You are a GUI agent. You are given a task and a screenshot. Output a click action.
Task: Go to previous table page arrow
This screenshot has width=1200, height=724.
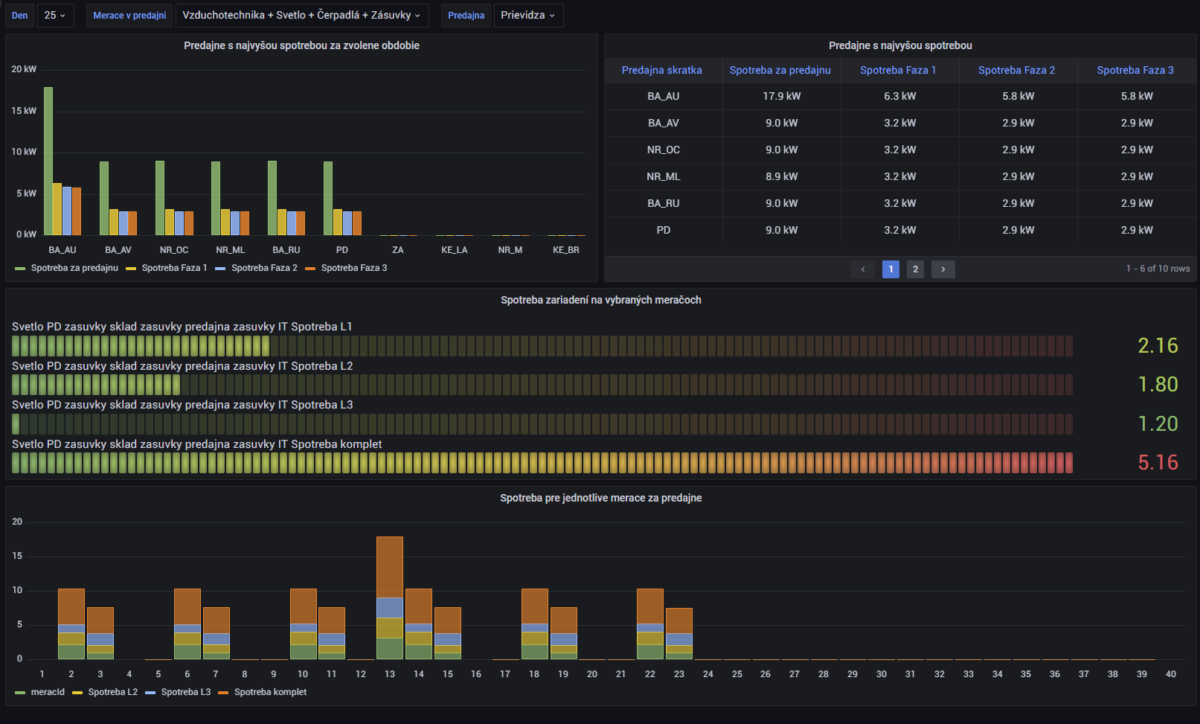tap(863, 269)
